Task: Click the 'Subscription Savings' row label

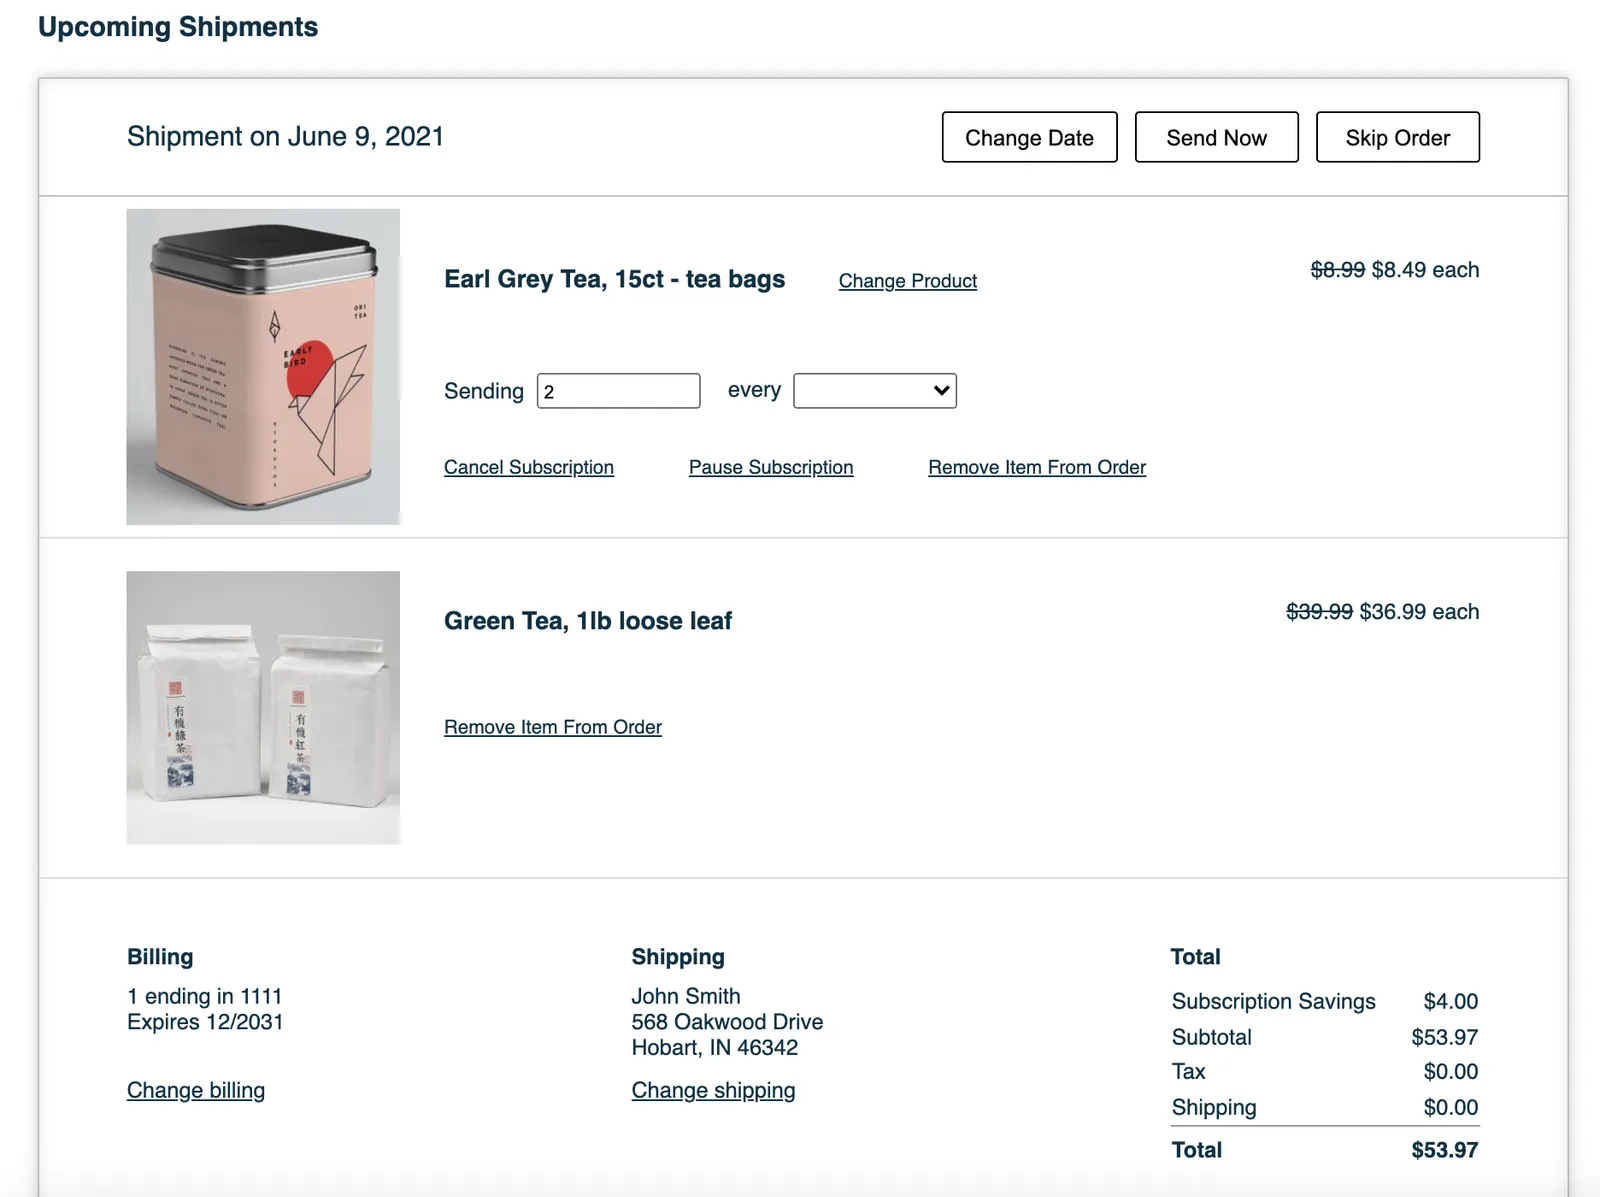Action: [1273, 1001]
